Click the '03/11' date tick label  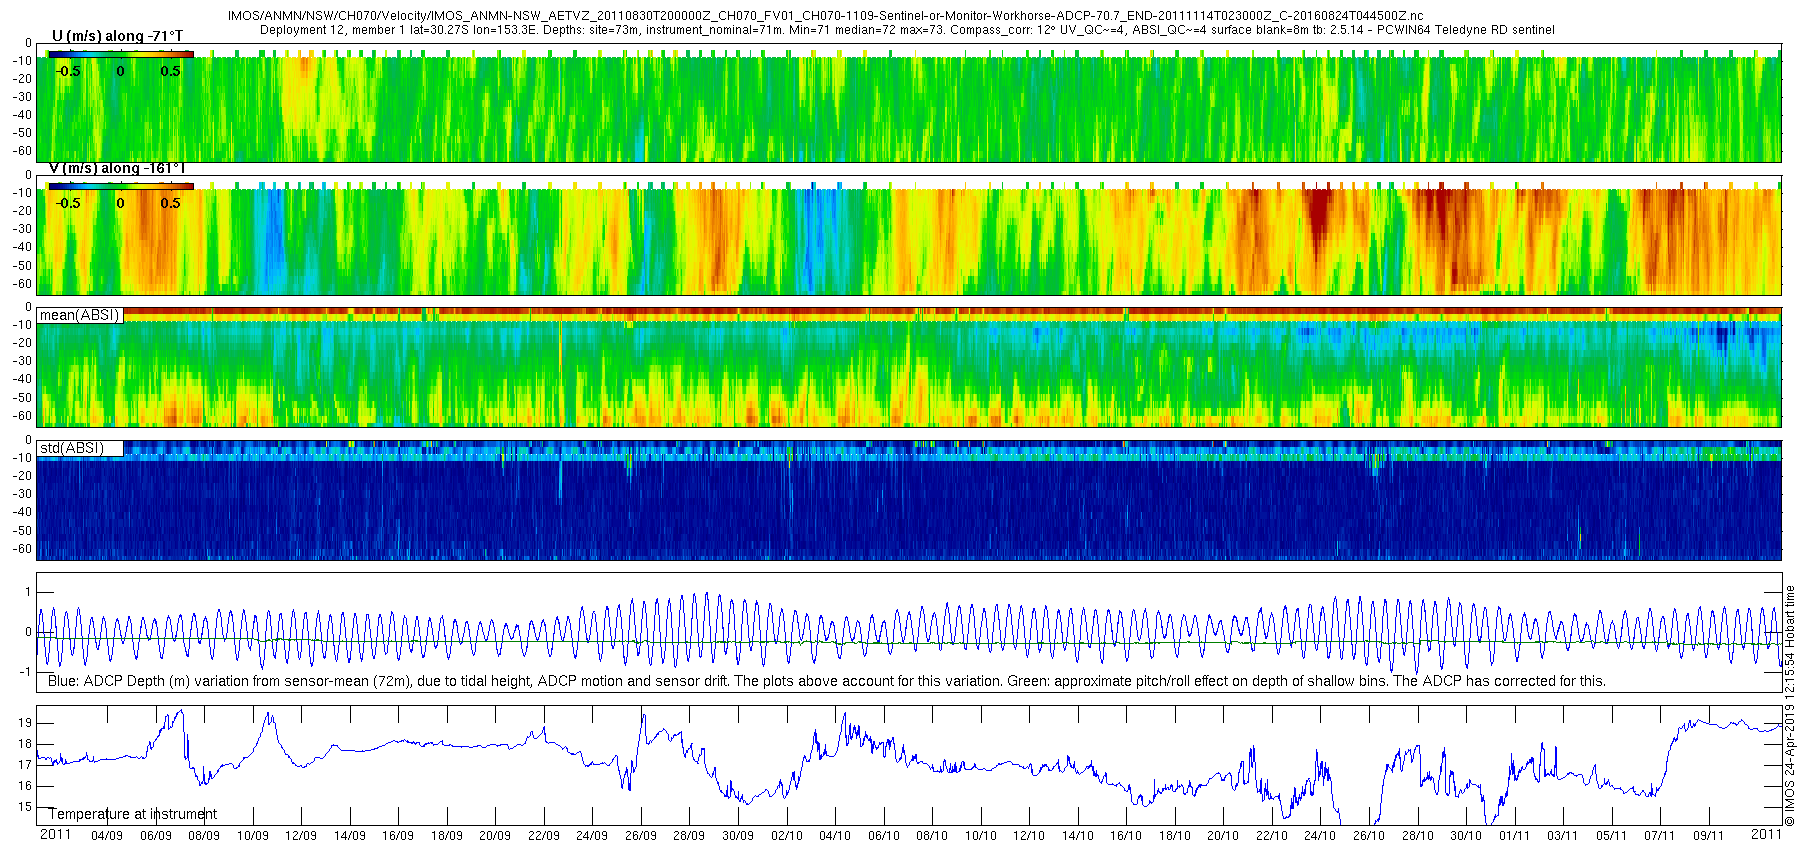pyautogui.click(x=1563, y=835)
